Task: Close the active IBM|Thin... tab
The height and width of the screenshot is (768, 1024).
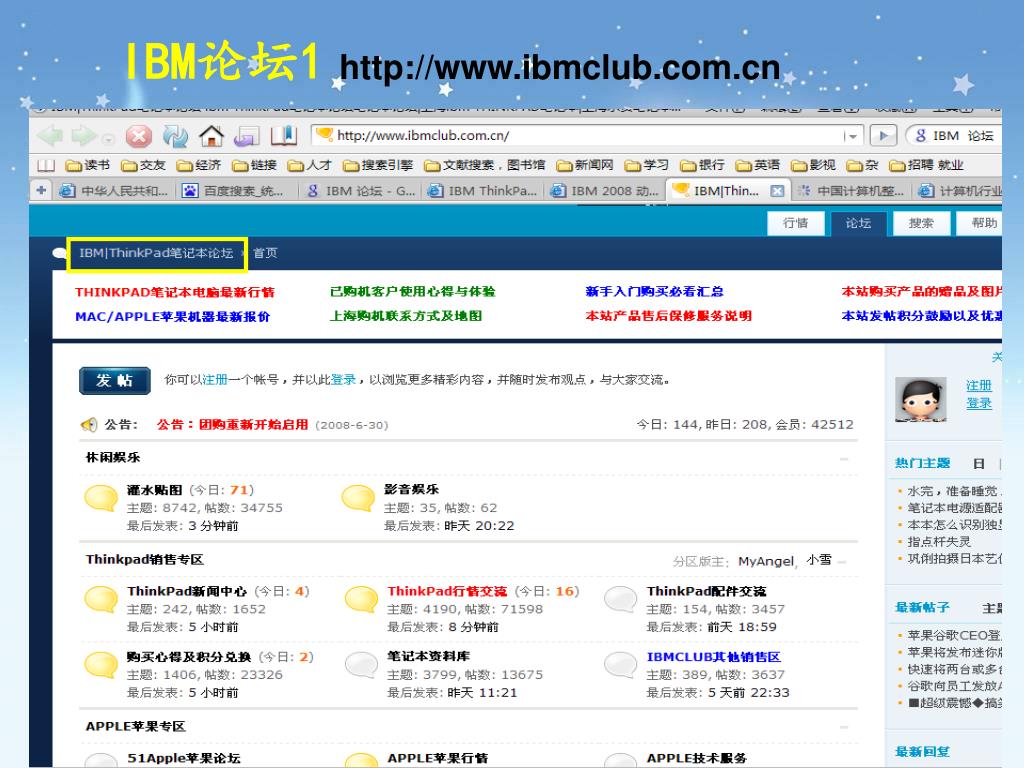Action: pyautogui.click(x=776, y=191)
